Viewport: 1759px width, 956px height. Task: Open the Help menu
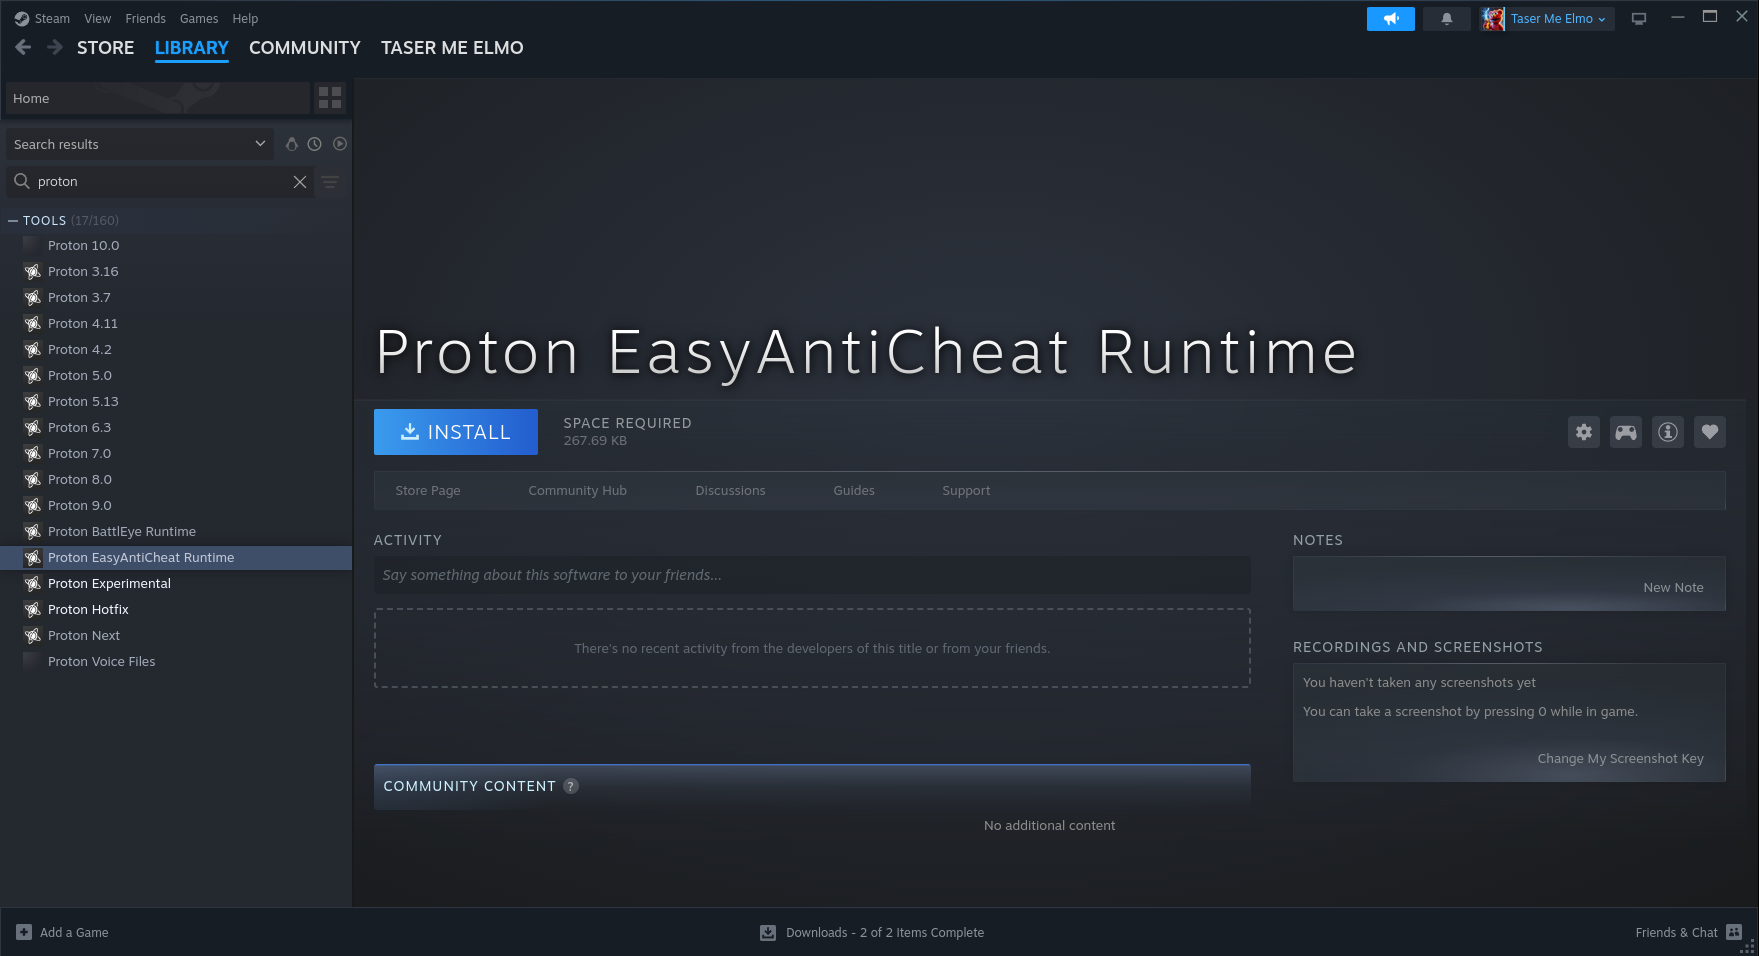245,19
